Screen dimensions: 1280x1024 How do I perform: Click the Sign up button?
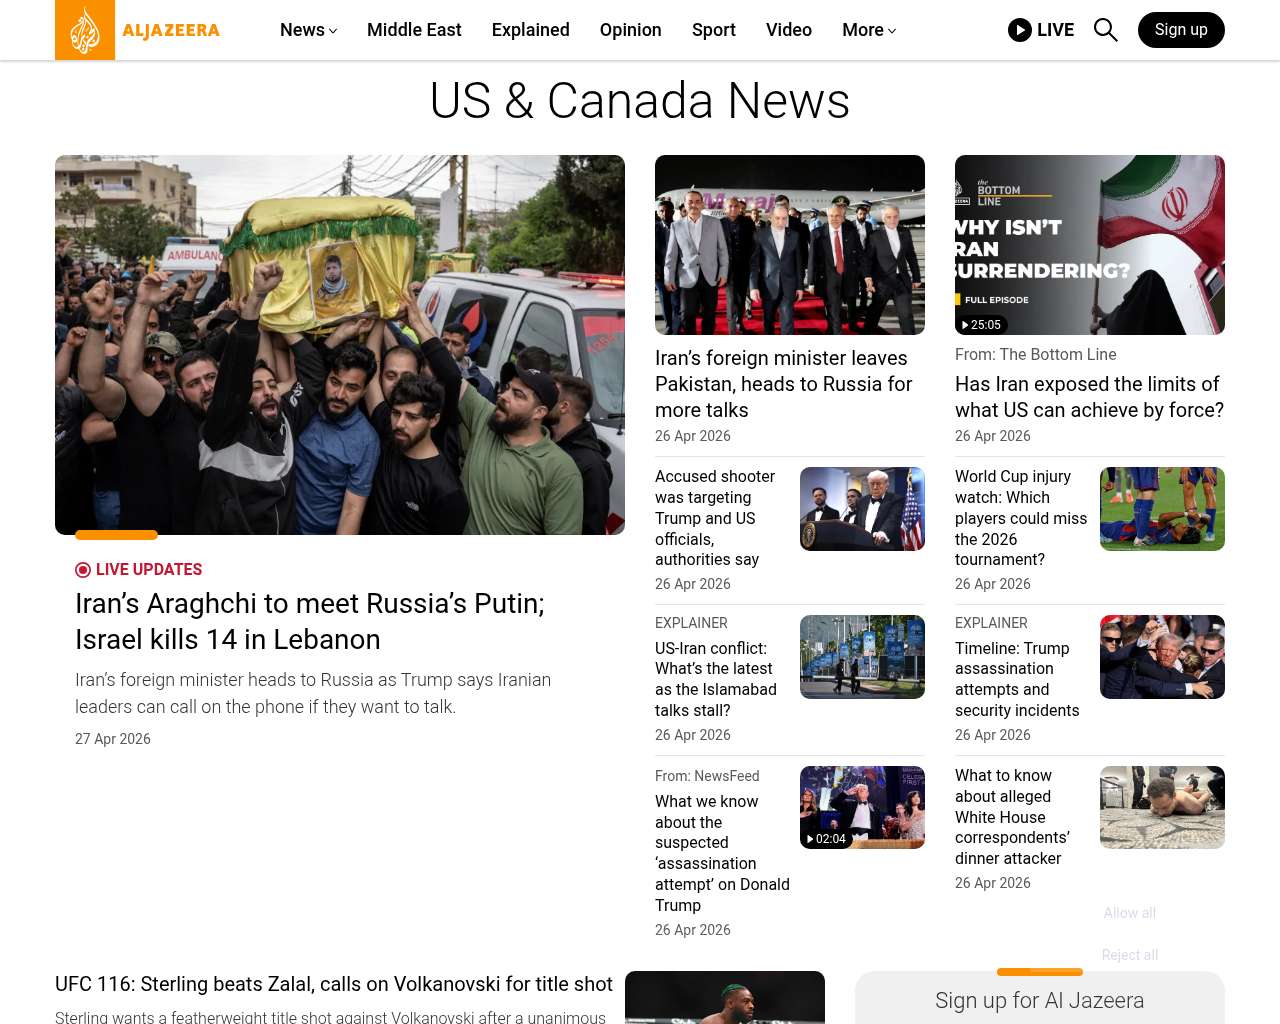(1180, 30)
